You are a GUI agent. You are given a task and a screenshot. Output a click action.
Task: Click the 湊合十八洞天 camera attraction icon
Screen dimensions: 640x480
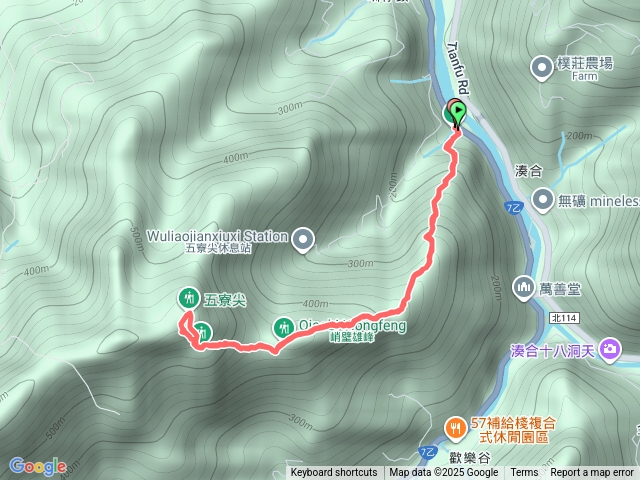(x=610, y=350)
